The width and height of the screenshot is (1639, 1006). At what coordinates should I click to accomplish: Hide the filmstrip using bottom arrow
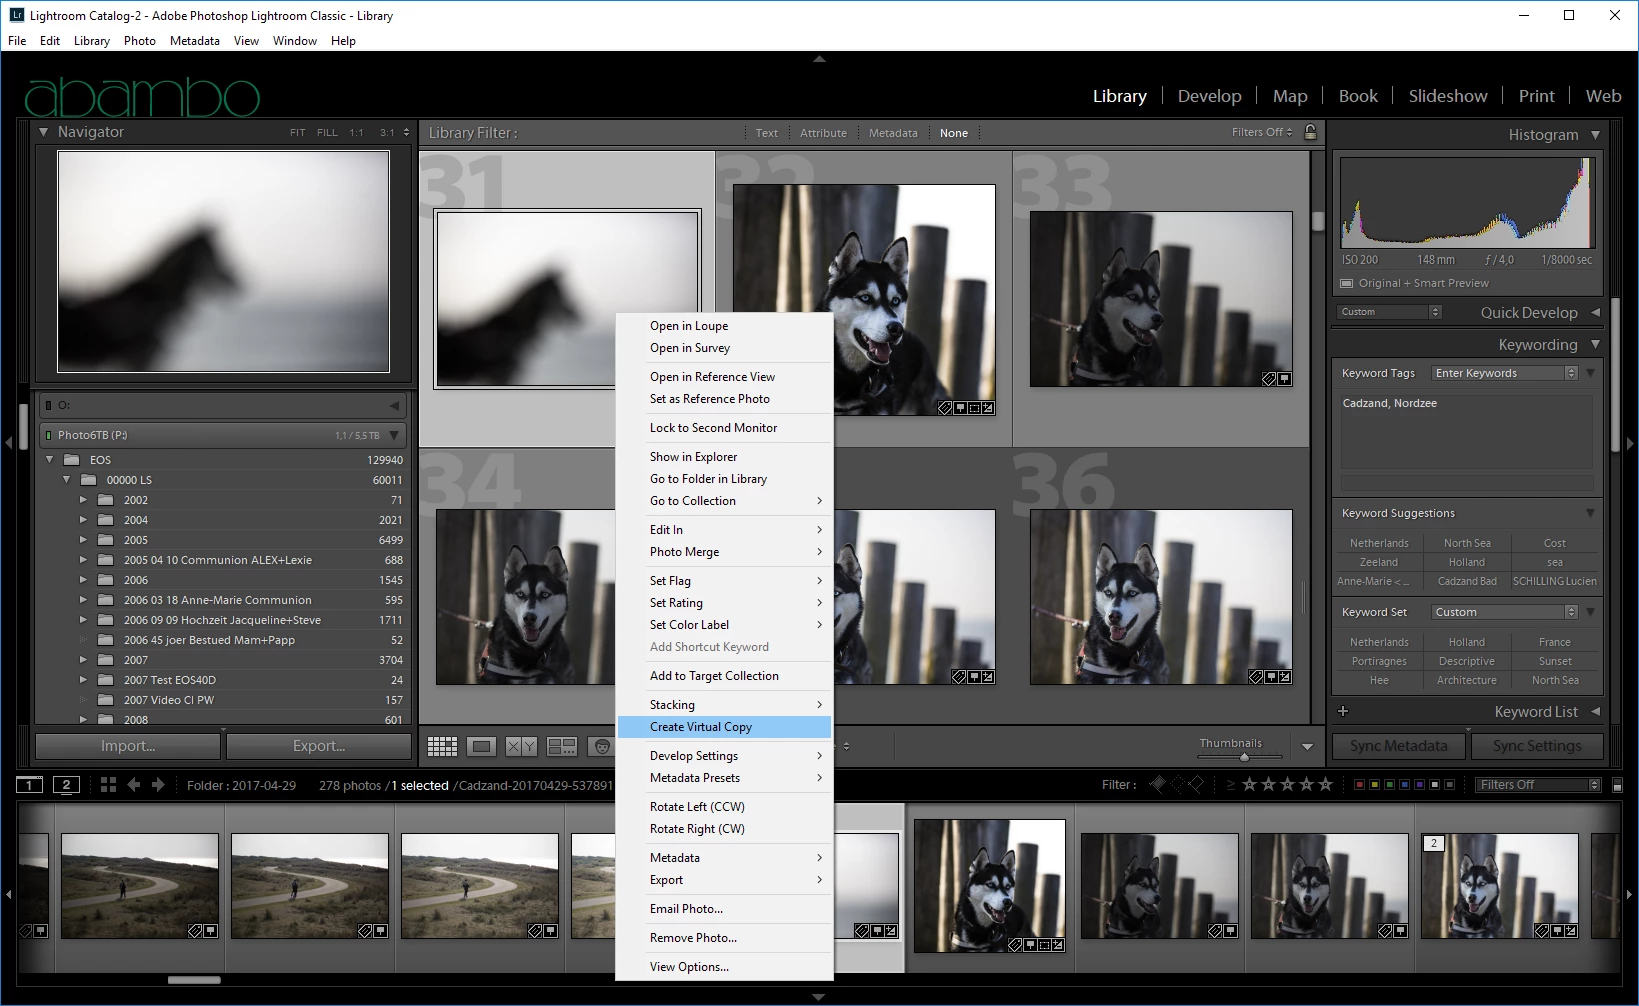819,997
